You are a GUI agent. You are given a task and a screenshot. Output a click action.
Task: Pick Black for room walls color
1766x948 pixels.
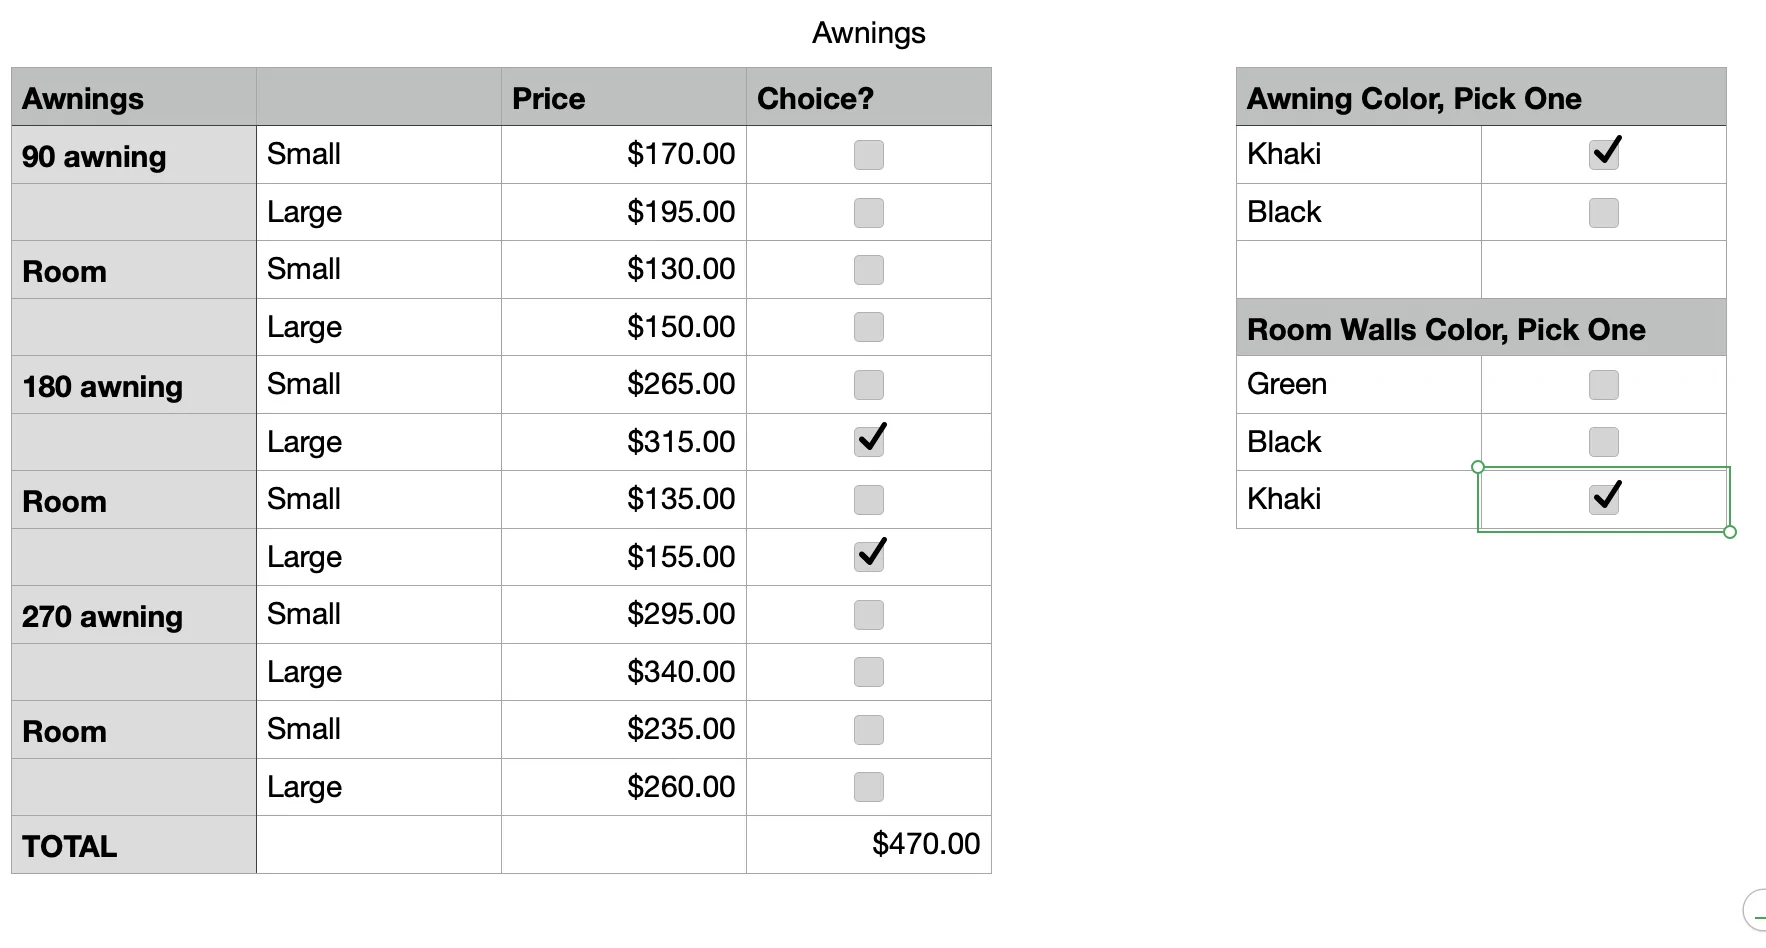(x=1604, y=442)
